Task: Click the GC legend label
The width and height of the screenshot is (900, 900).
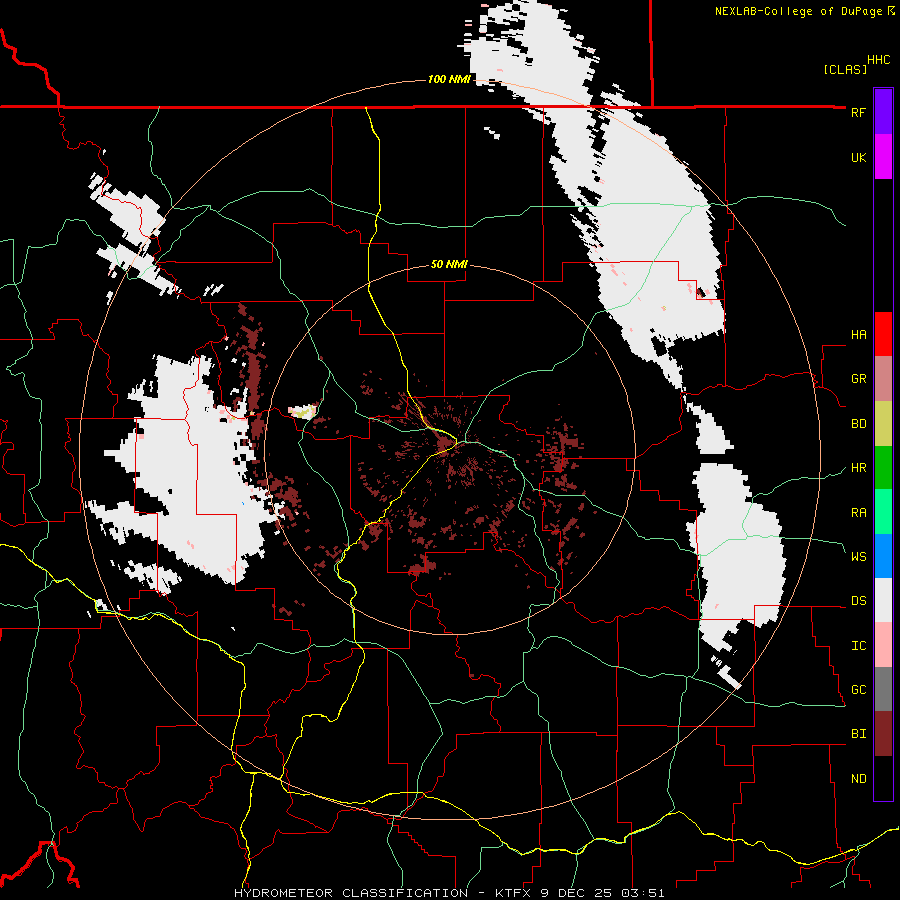Action: (x=858, y=689)
